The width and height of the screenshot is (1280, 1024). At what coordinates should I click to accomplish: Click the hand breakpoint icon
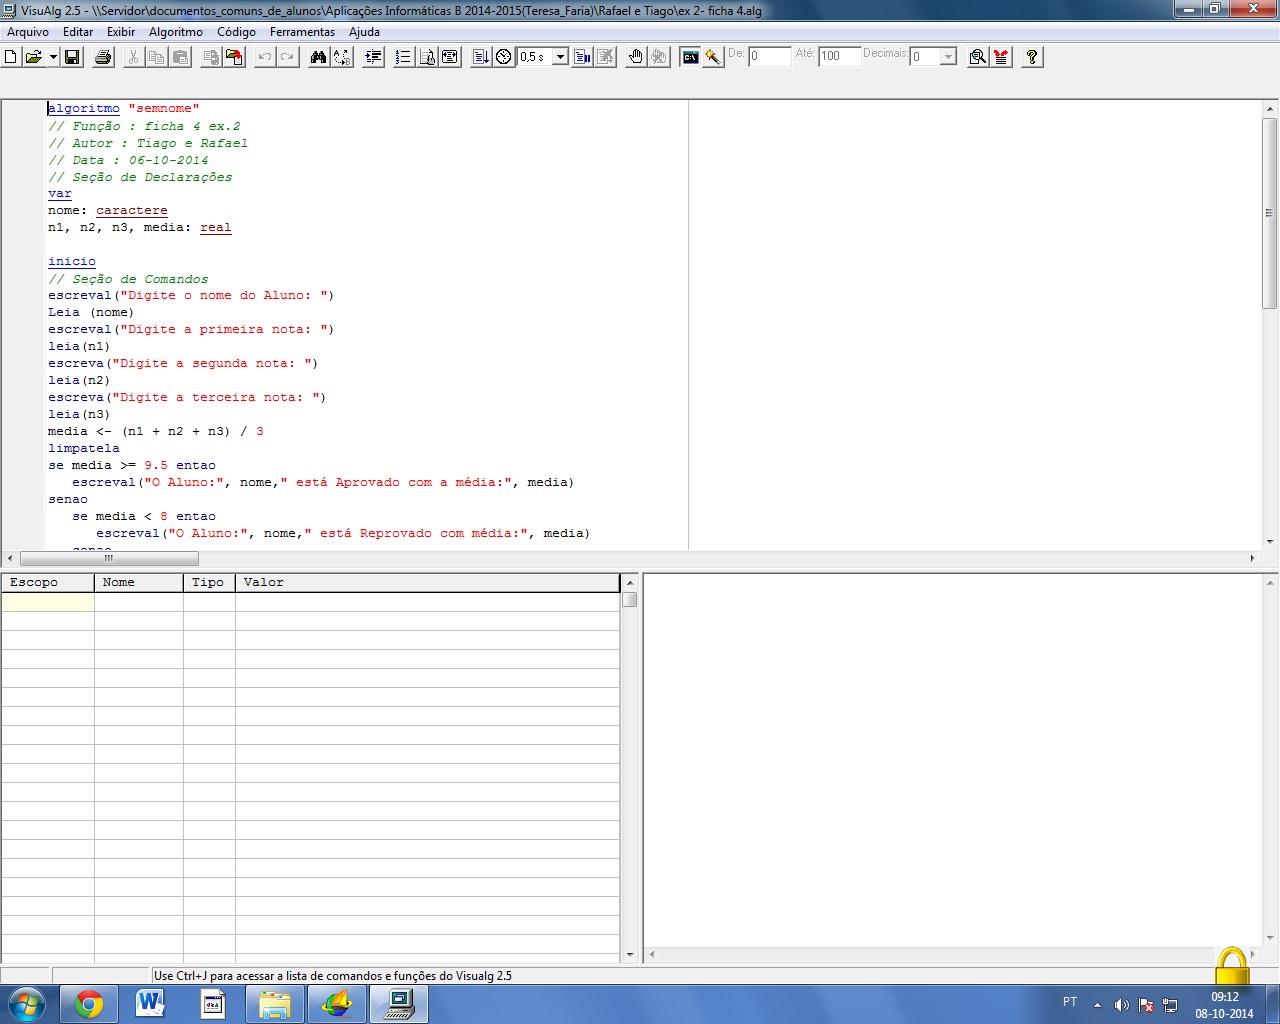click(635, 57)
